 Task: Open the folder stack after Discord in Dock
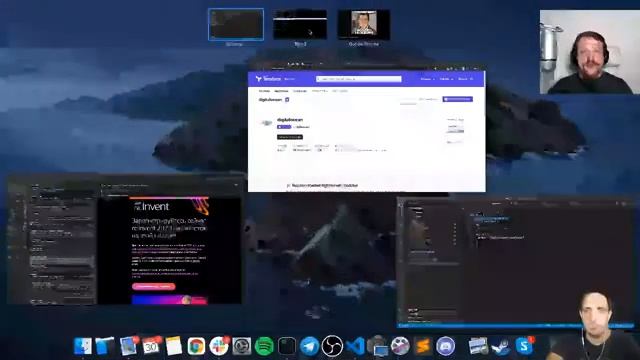478,346
